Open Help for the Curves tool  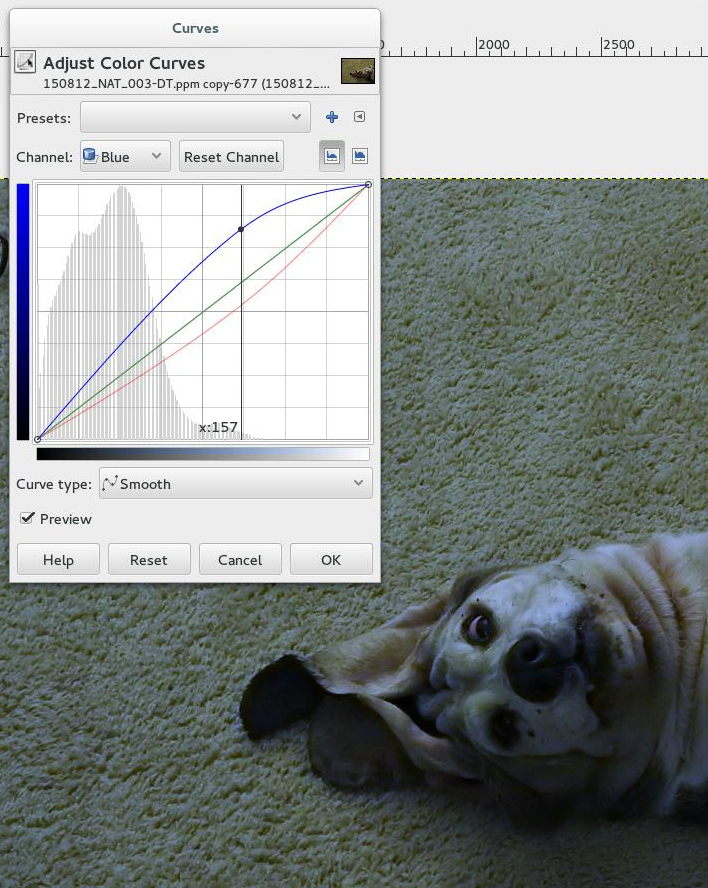(58, 560)
